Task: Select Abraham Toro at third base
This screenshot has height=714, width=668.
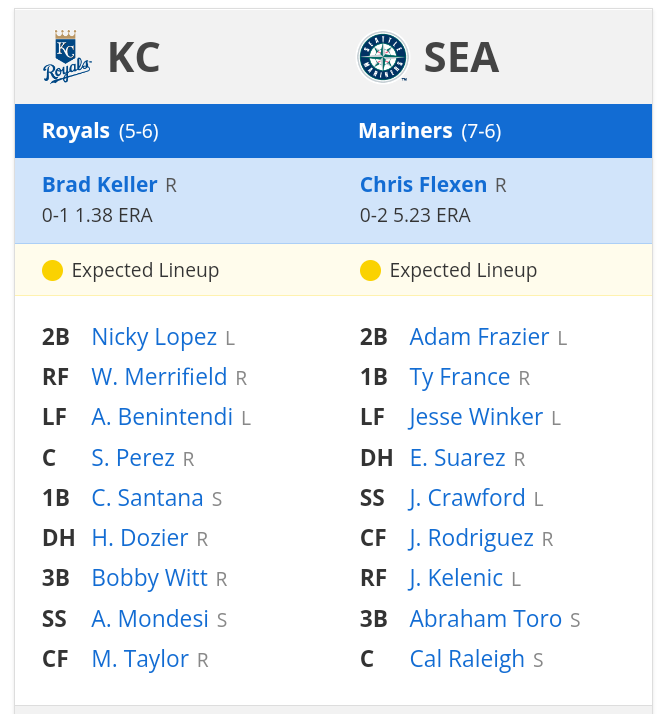Action: 485,619
